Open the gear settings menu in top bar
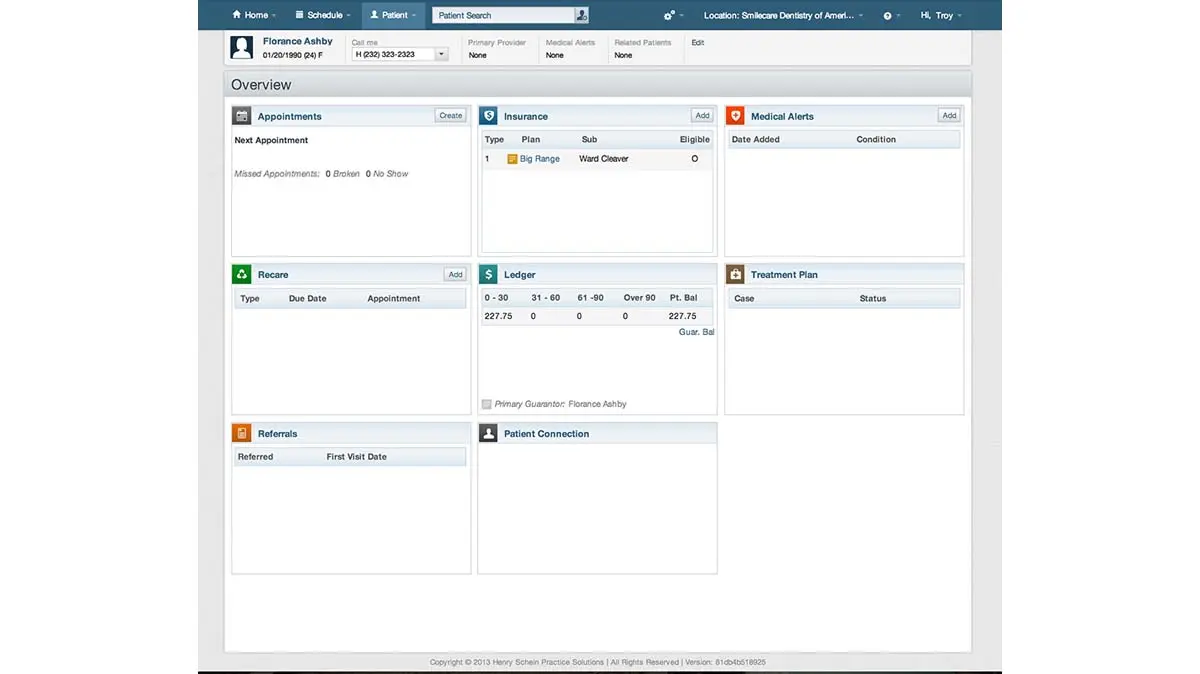1200x674 pixels. point(666,15)
